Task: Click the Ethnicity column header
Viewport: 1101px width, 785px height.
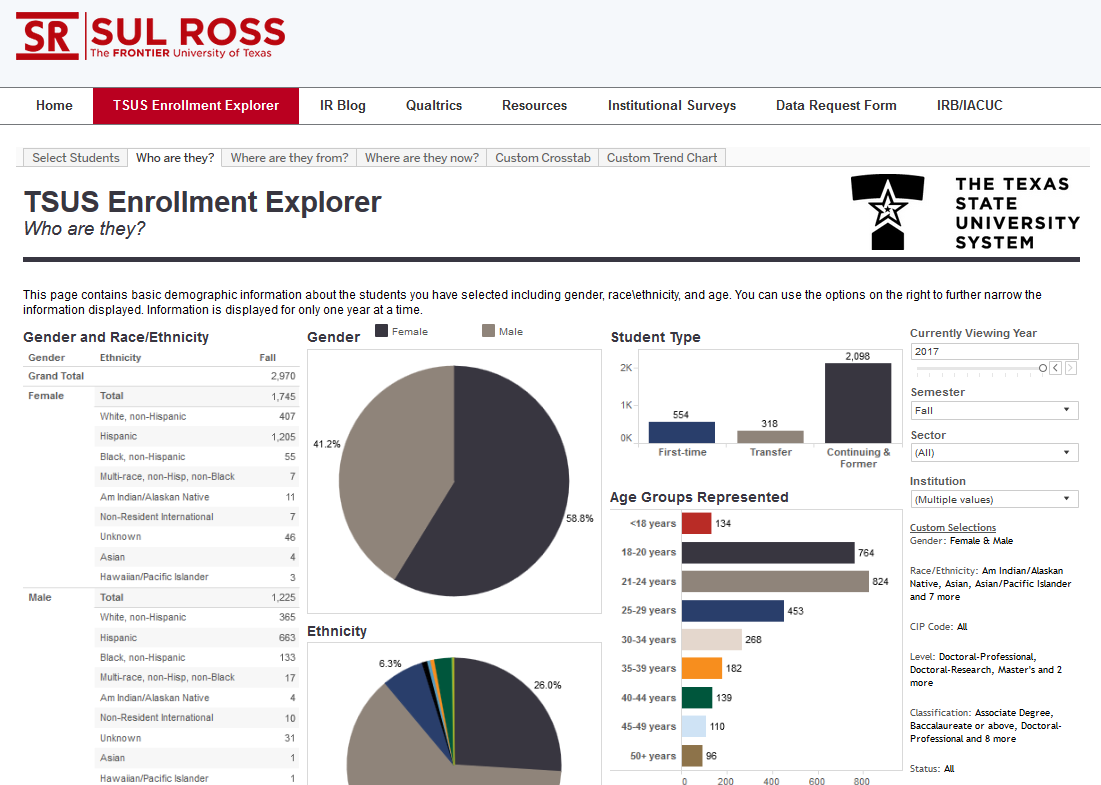Action: click(x=120, y=357)
